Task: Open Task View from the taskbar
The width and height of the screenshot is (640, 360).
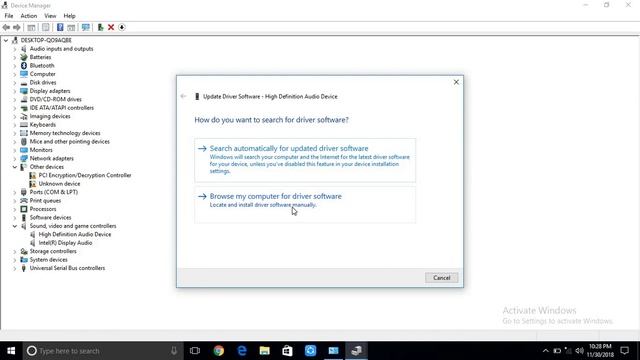Action: [195, 351]
